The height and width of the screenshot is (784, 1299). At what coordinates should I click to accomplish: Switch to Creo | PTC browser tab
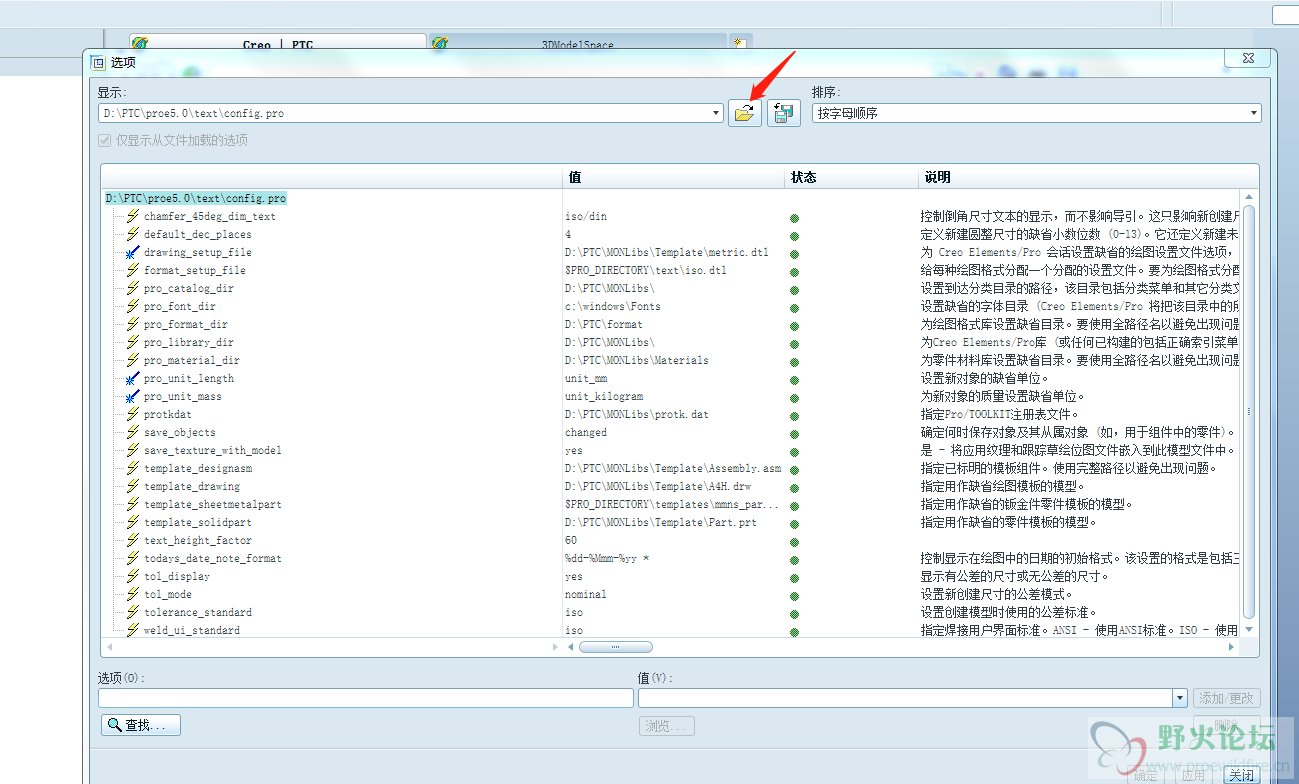point(278,44)
